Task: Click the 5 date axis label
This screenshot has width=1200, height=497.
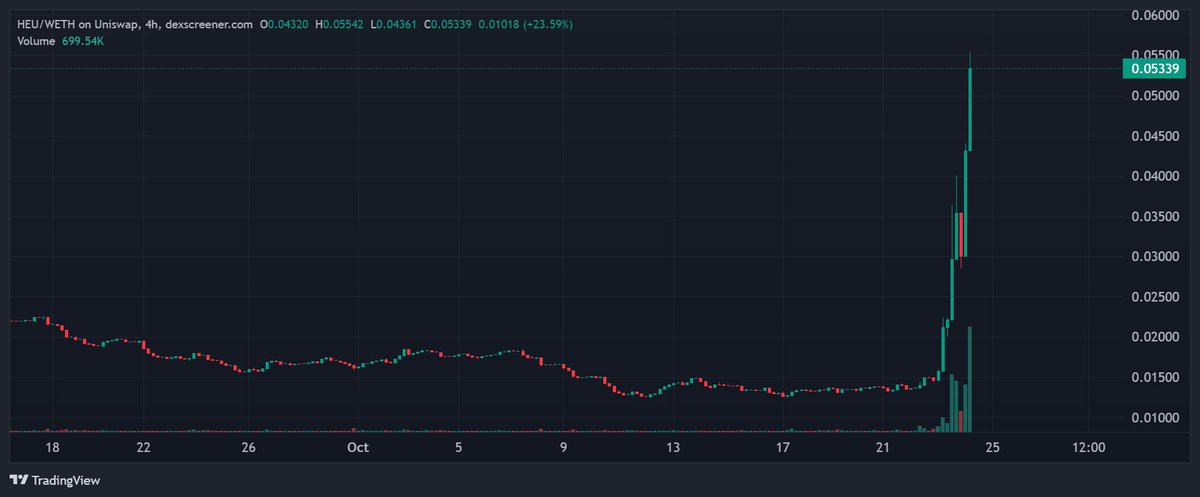Action: (458, 447)
